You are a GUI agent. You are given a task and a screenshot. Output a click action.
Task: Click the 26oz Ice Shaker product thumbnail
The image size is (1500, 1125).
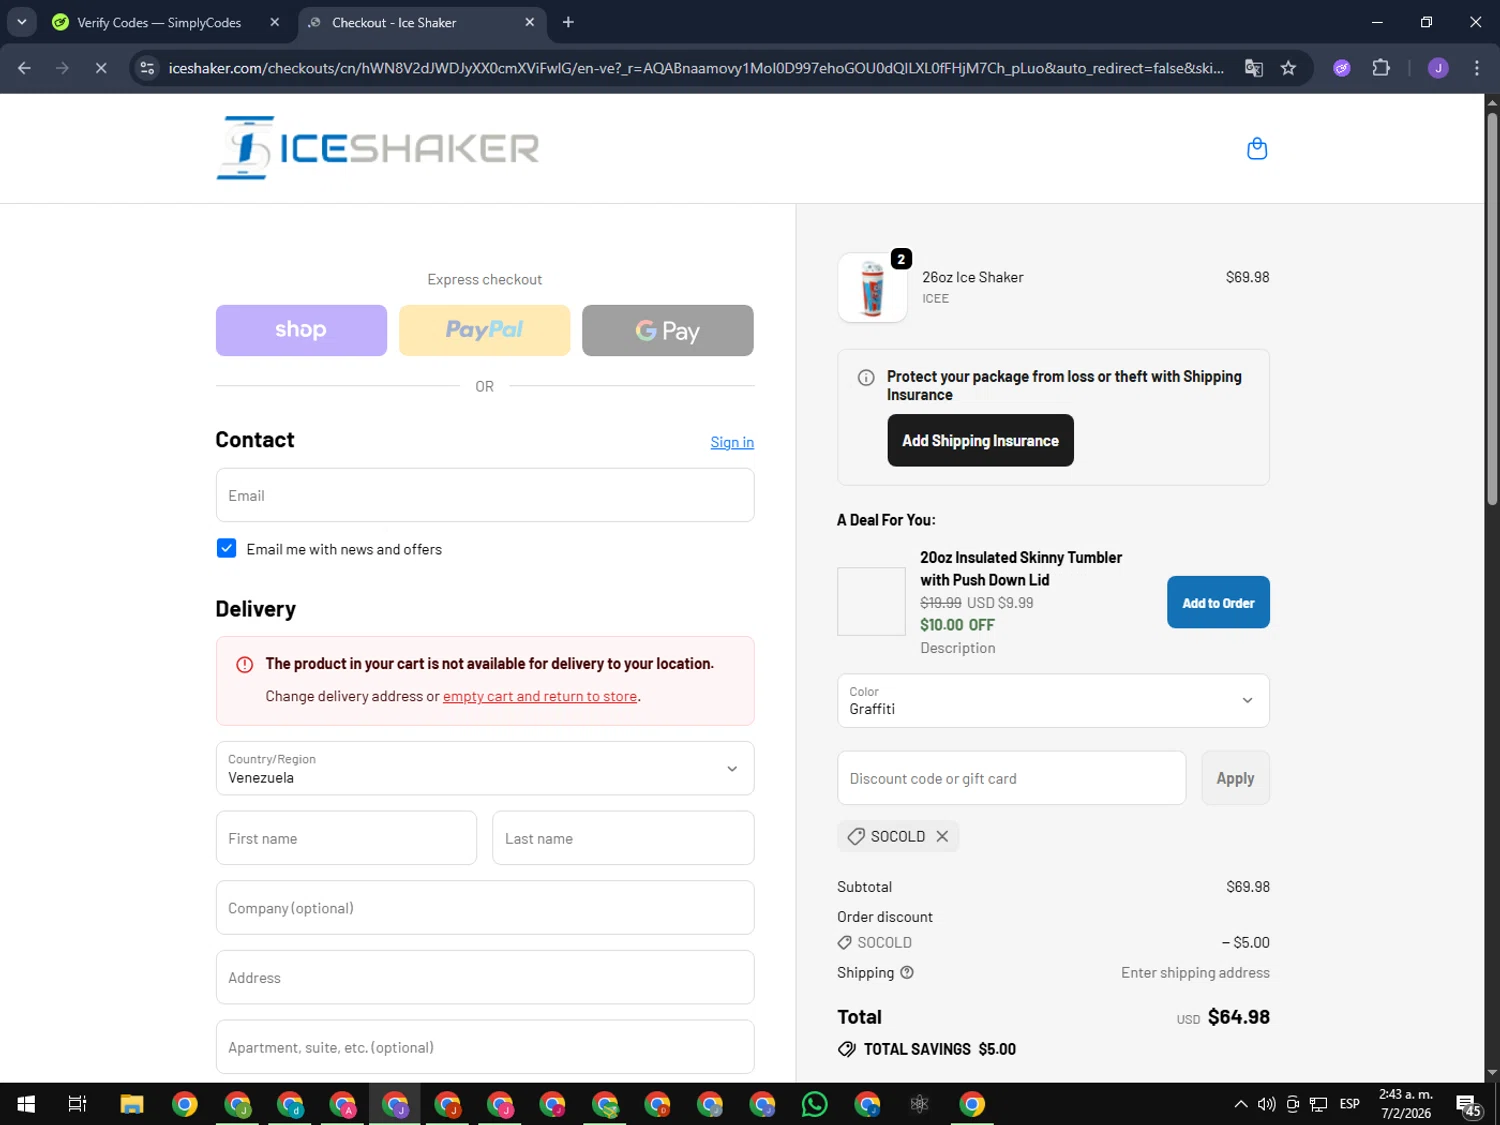pos(872,288)
